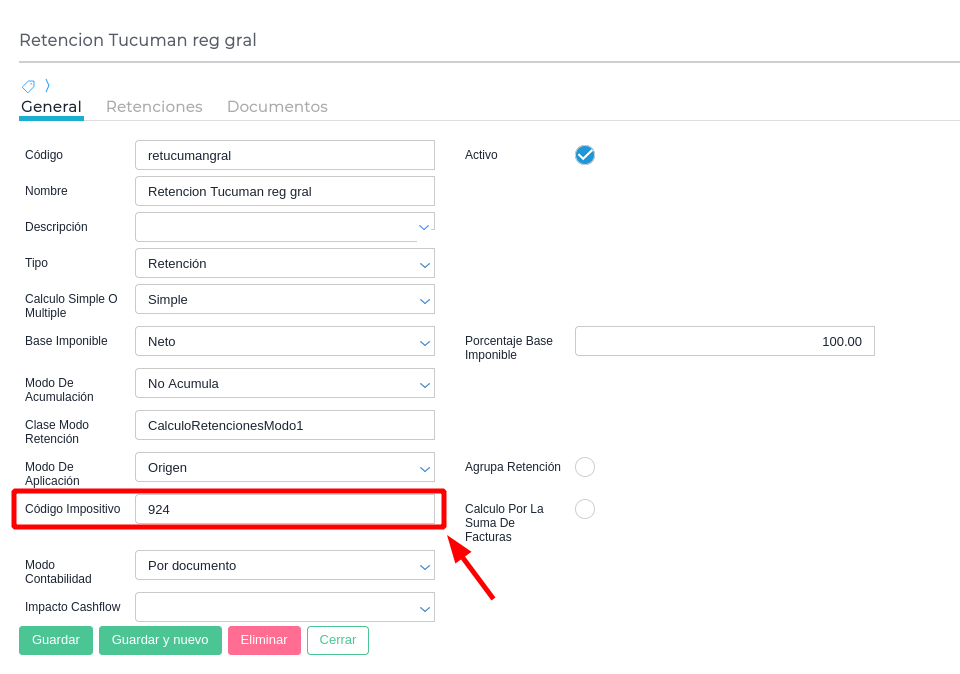
Task: Open the Base Imponible dropdown
Action: tap(285, 341)
